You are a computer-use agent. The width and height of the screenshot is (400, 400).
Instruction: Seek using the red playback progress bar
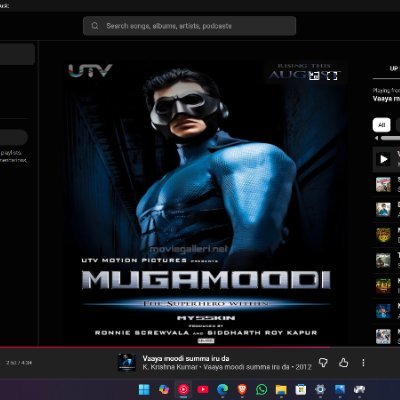200,347
